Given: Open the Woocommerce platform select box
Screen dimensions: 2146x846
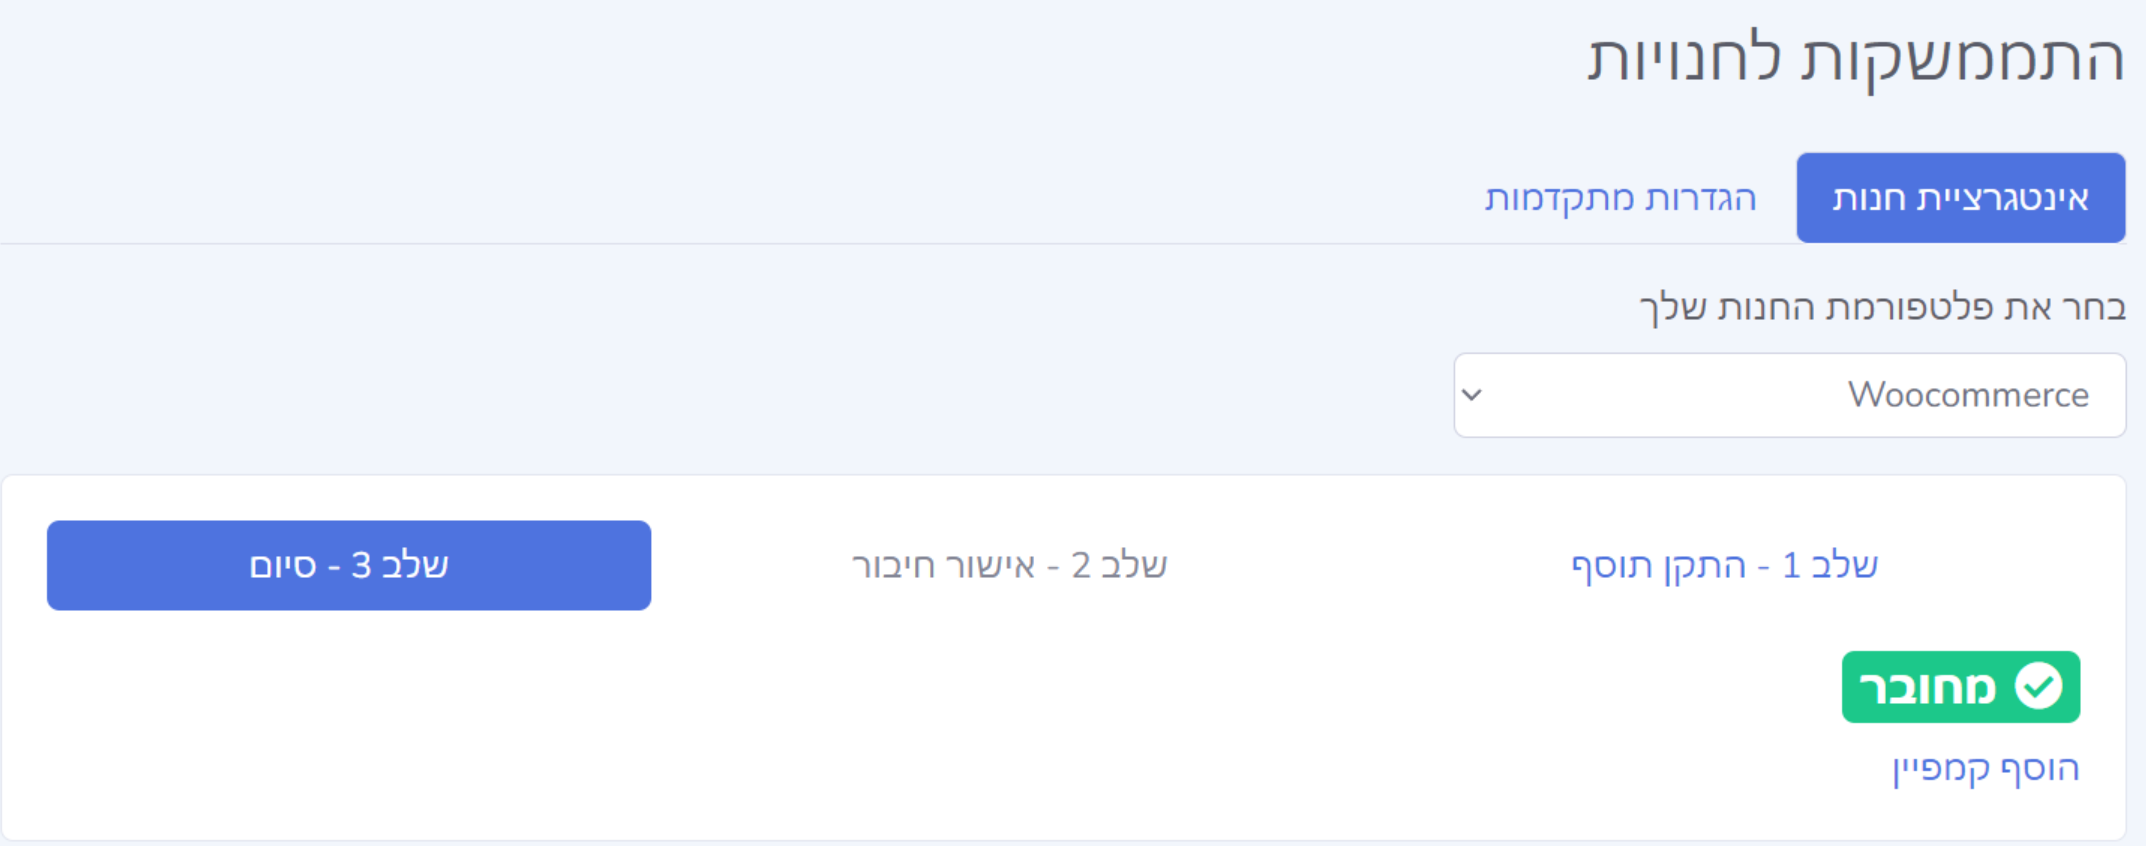Looking at the screenshot, I should (x=1789, y=395).
